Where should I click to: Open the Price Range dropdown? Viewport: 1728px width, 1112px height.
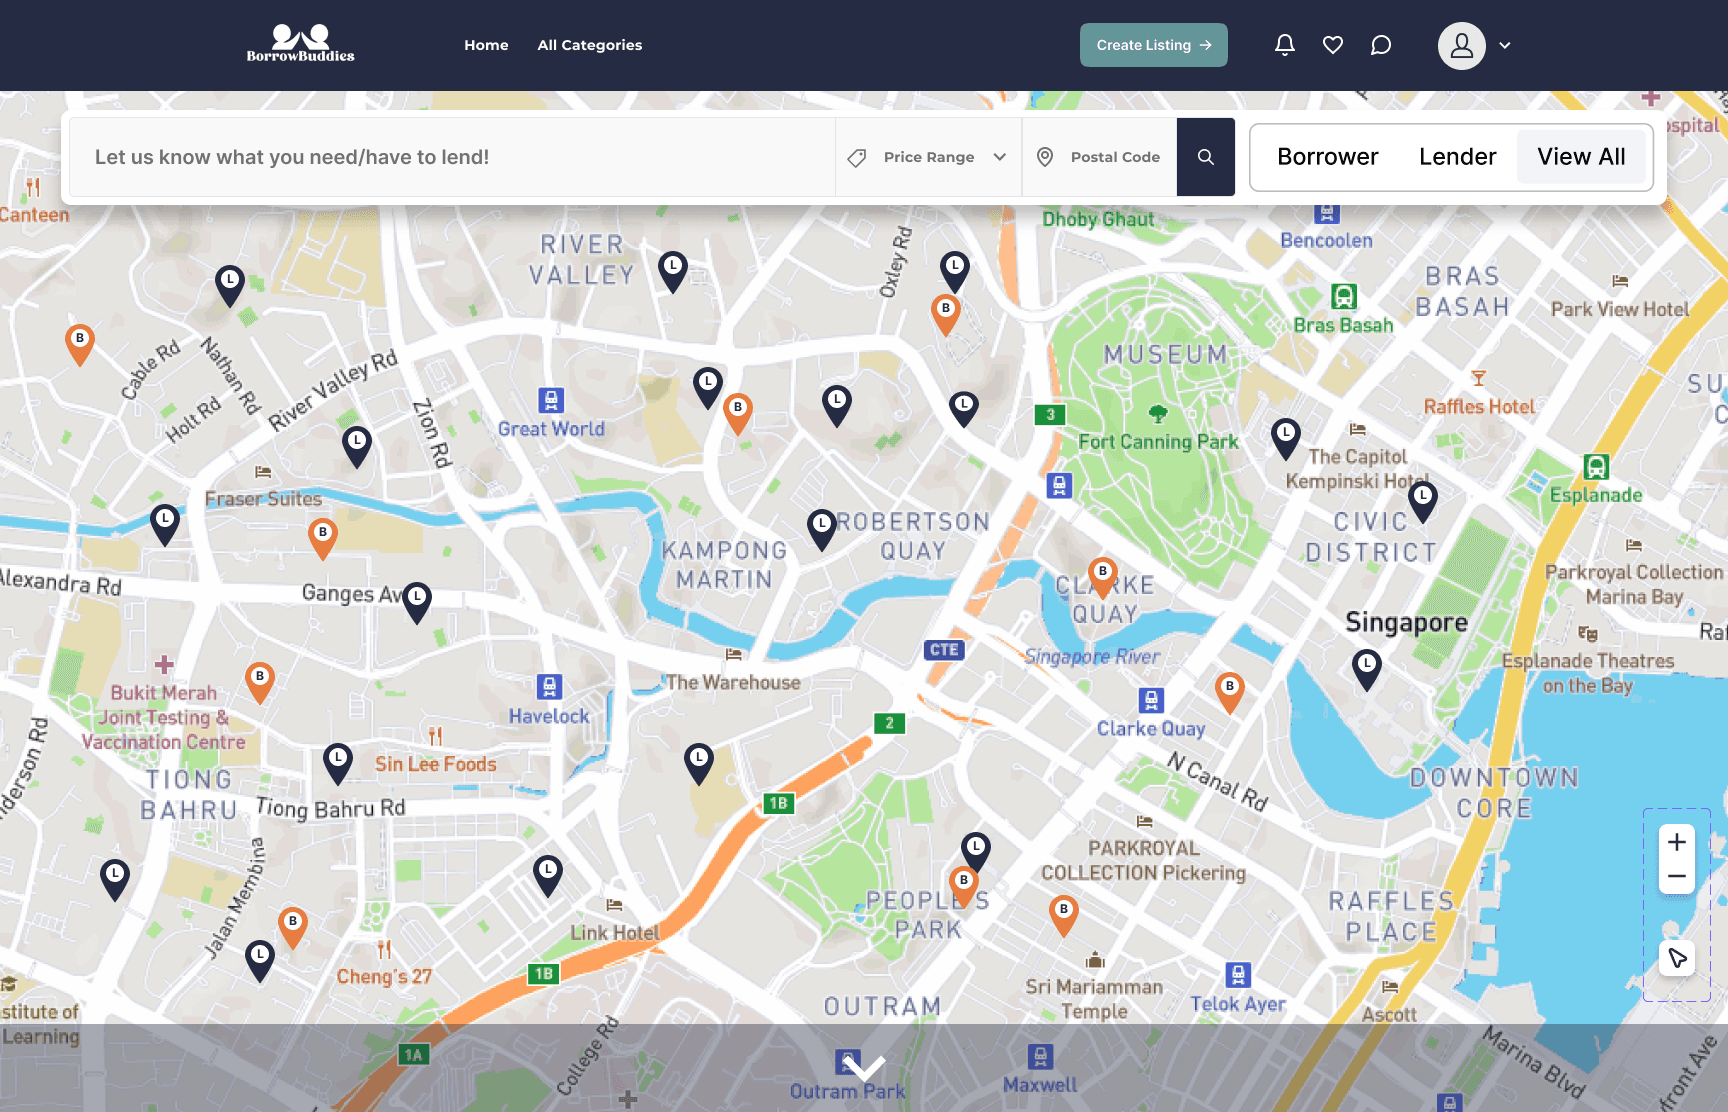click(928, 157)
